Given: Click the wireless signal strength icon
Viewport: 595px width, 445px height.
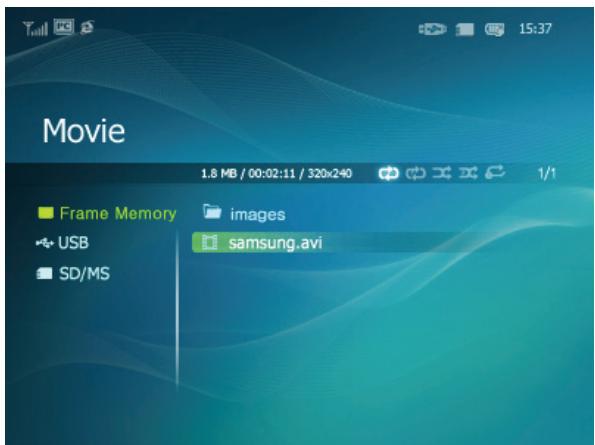Looking at the screenshot, I should (35, 28).
